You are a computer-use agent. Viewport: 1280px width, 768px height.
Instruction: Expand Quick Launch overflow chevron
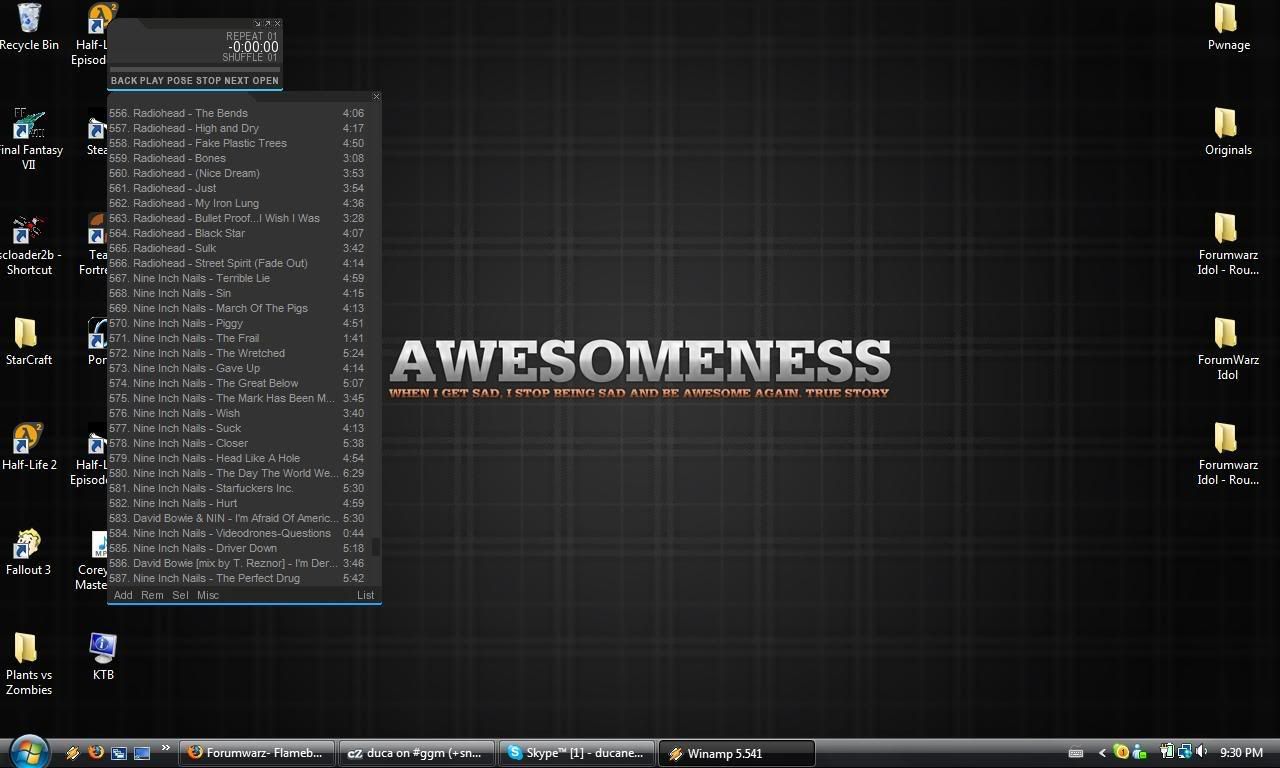point(166,747)
